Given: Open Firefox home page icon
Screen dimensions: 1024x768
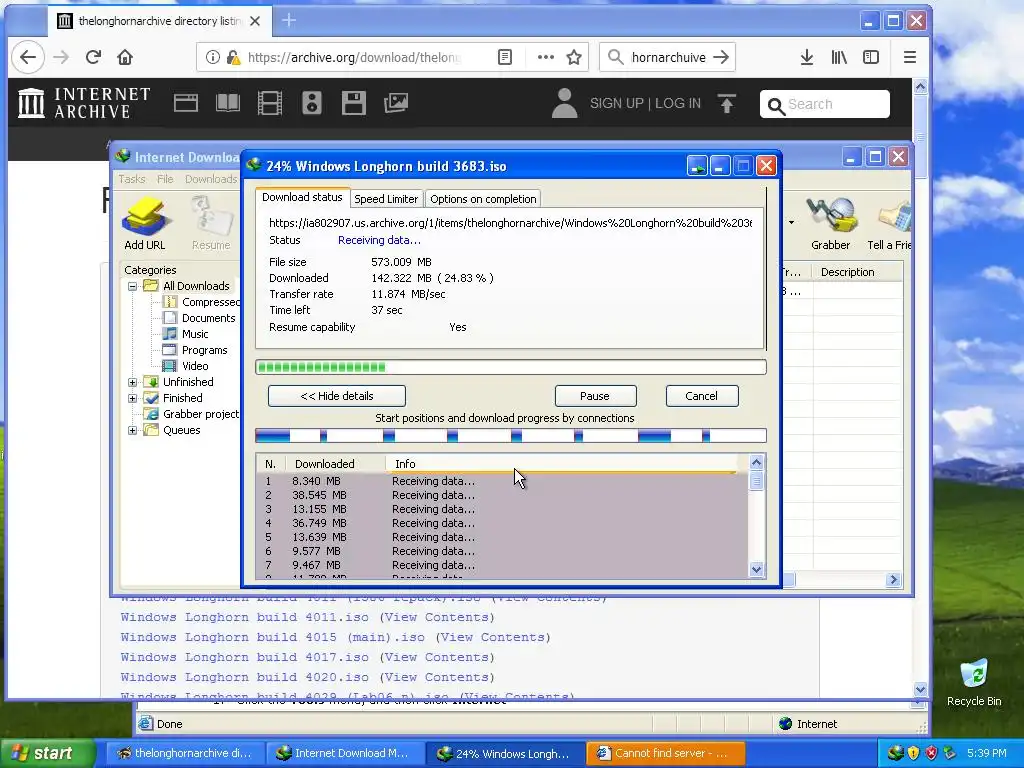Looking at the screenshot, I should [125, 57].
